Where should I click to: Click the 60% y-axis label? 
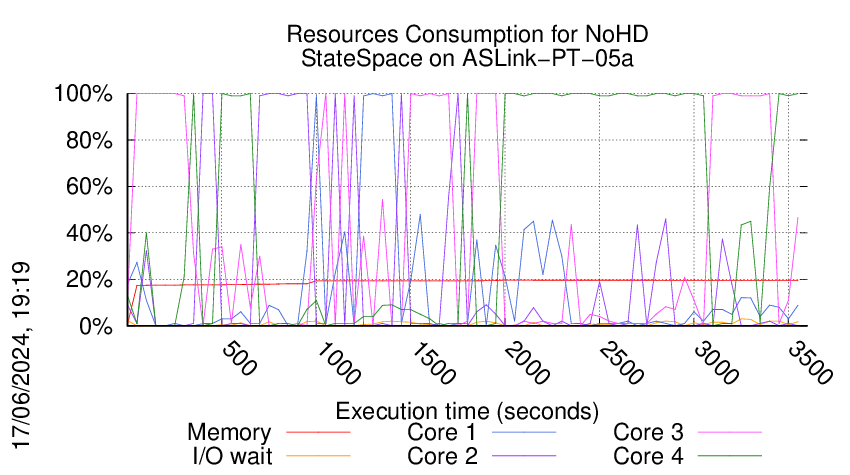[89, 187]
